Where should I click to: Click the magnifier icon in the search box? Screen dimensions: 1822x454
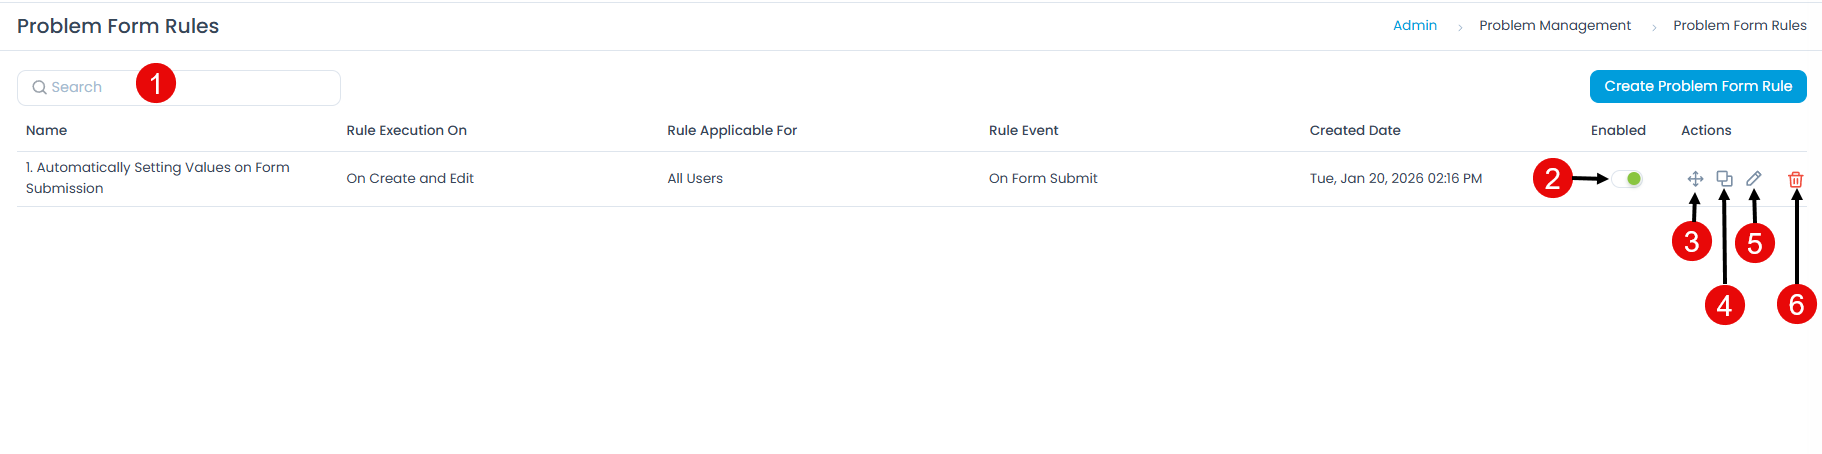point(39,88)
